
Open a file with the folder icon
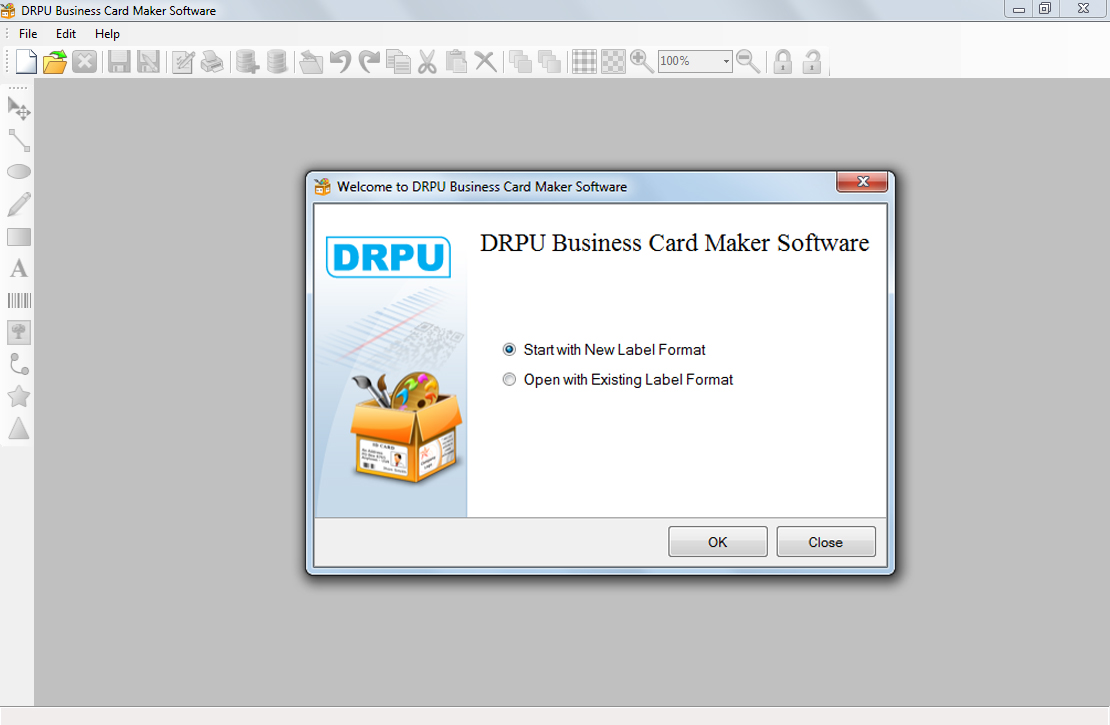click(x=55, y=62)
